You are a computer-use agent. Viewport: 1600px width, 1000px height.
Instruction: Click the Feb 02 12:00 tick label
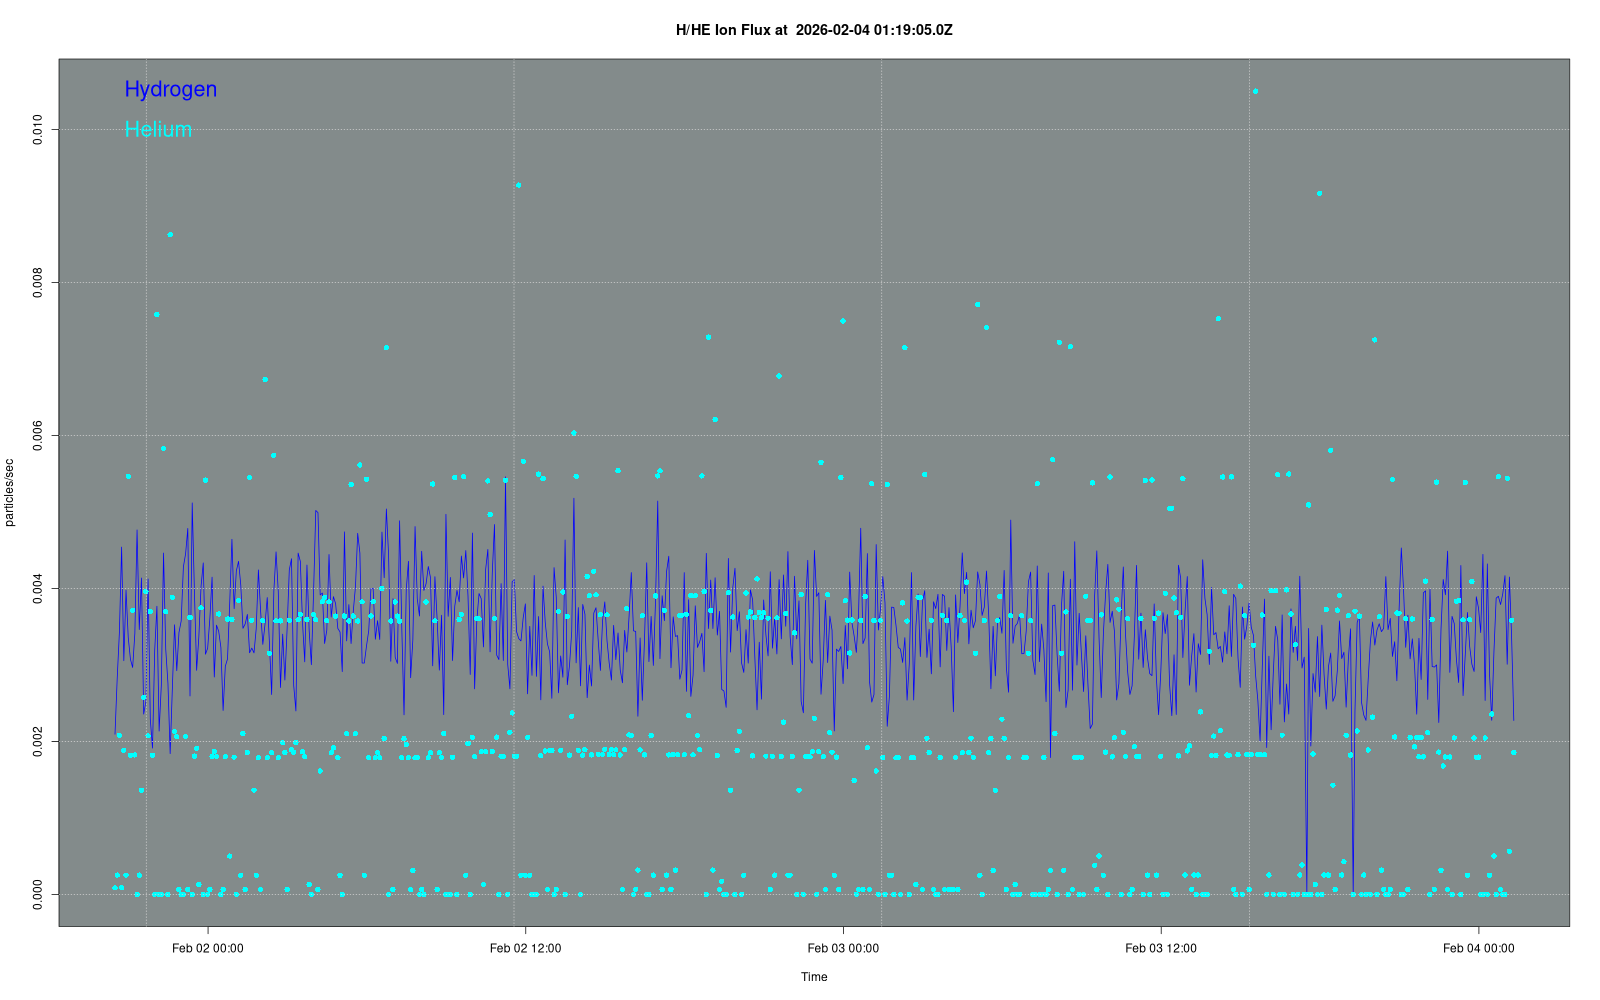click(x=525, y=948)
